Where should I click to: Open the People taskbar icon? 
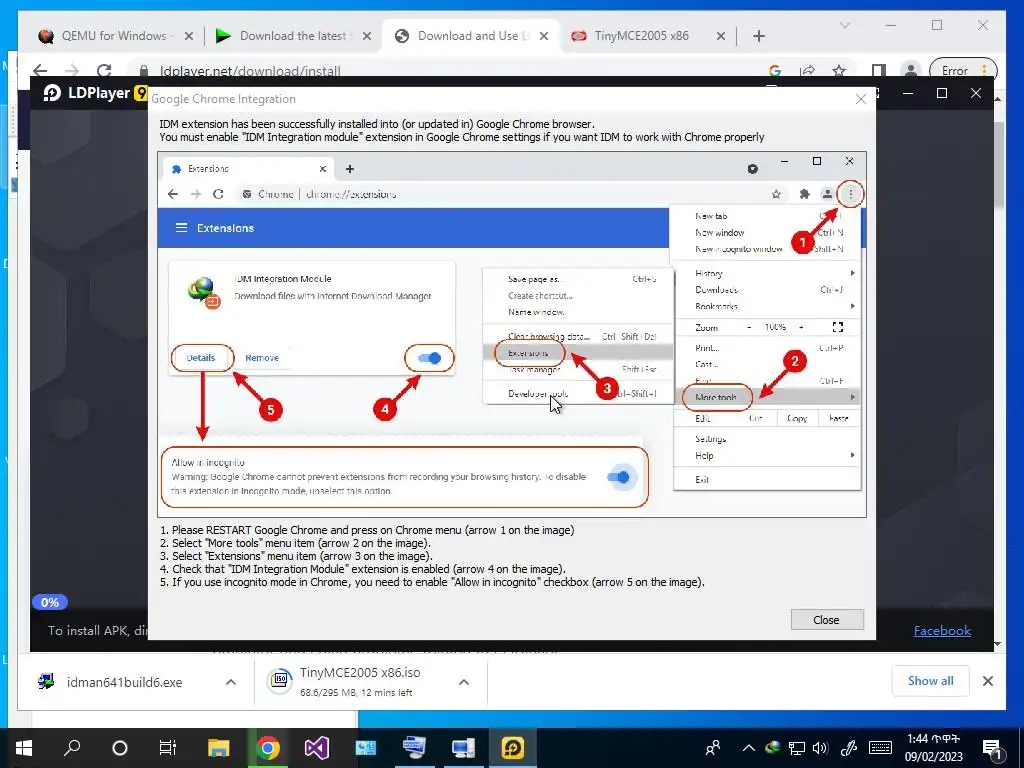[x=713, y=748]
